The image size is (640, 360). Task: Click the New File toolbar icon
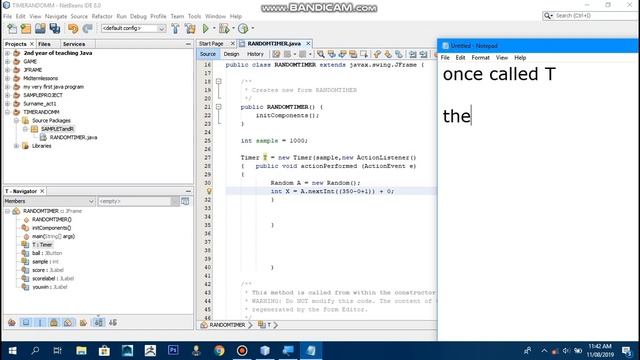click(x=12, y=28)
